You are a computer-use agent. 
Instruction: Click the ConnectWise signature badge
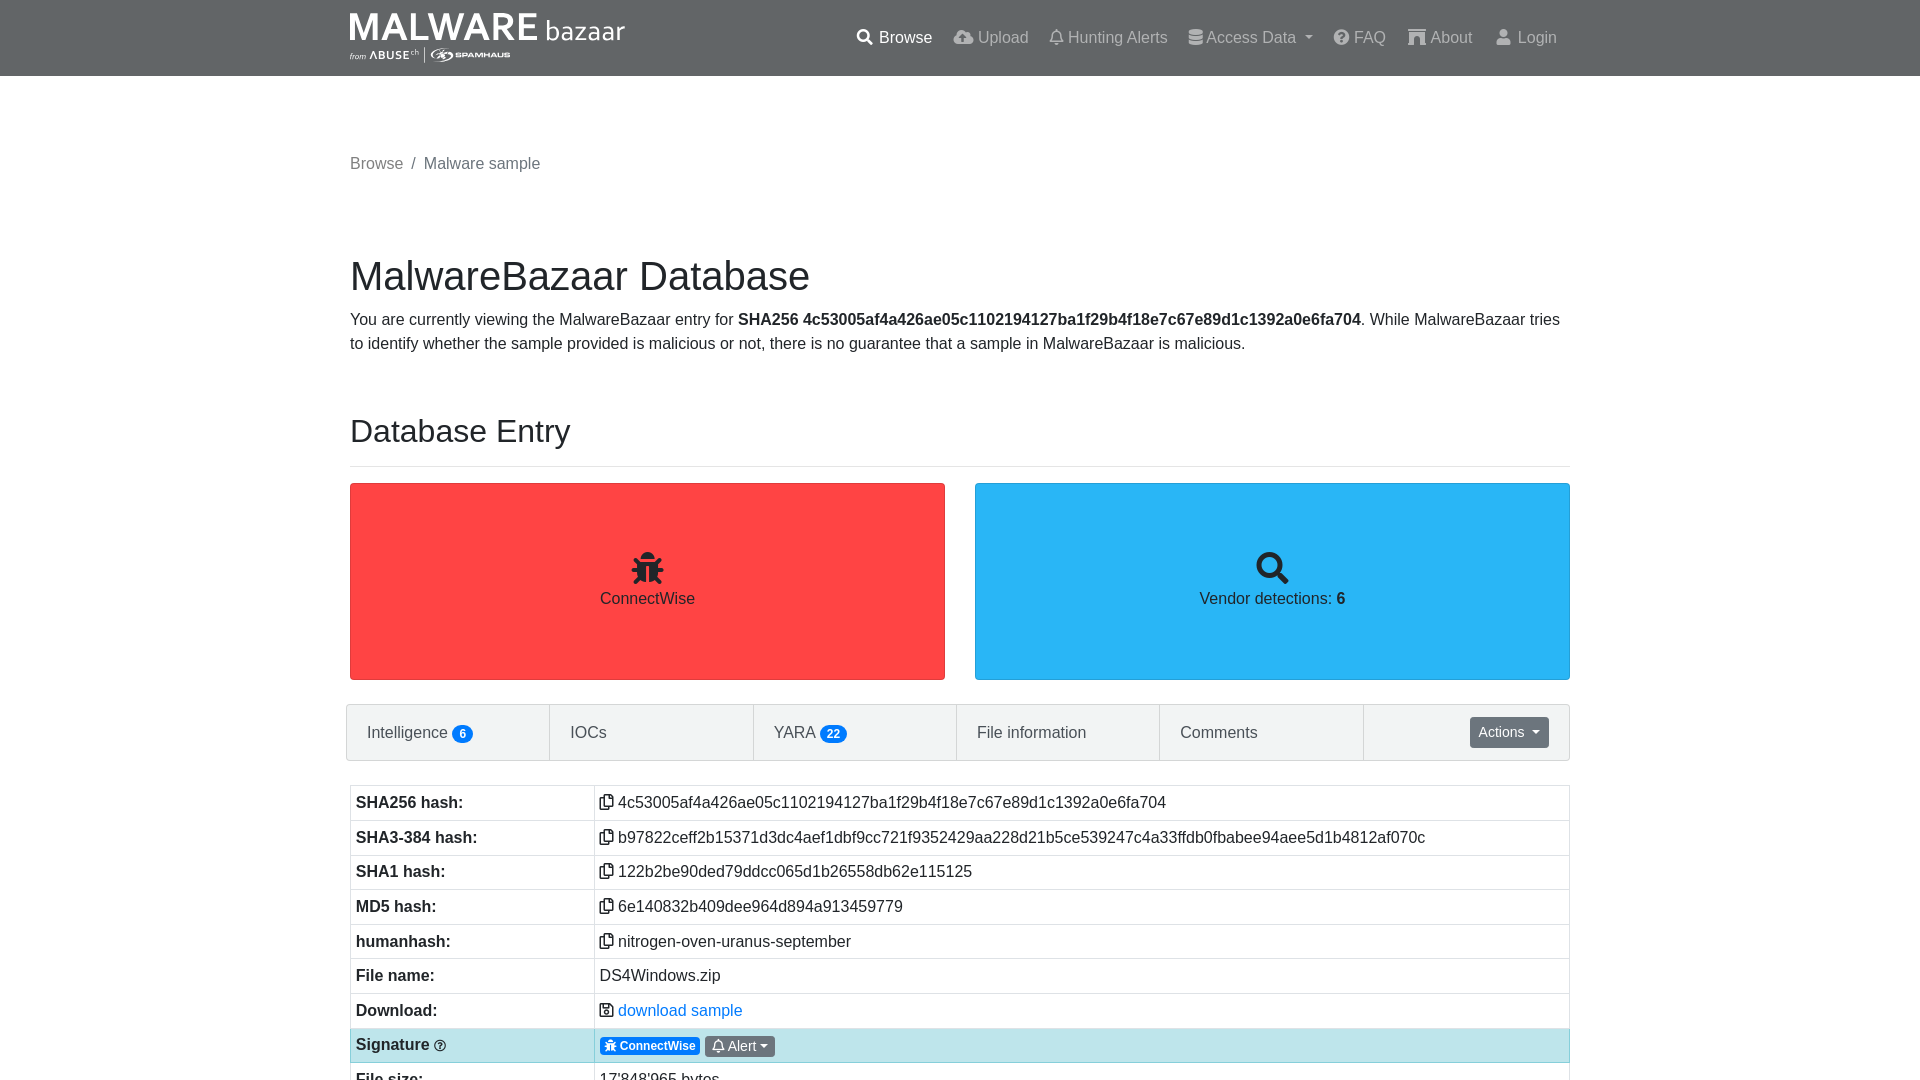coord(649,1046)
